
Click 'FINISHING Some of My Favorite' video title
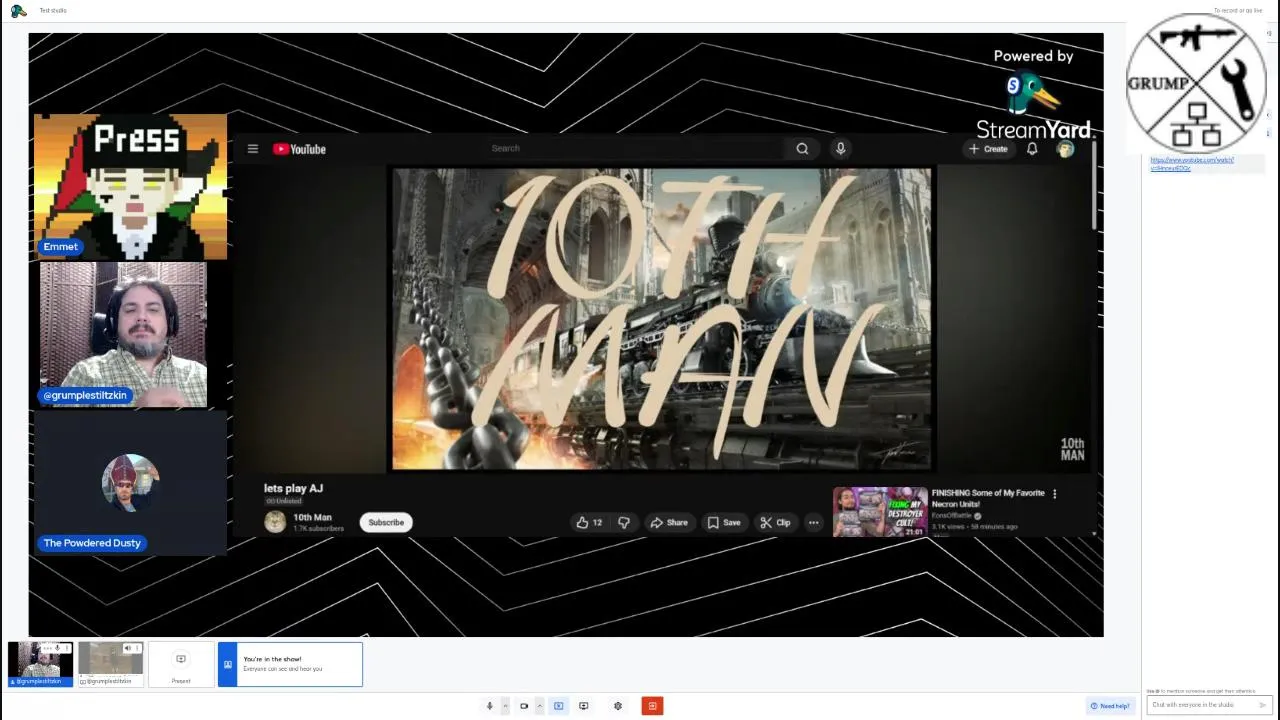pyautogui.click(x=988, y=498)
